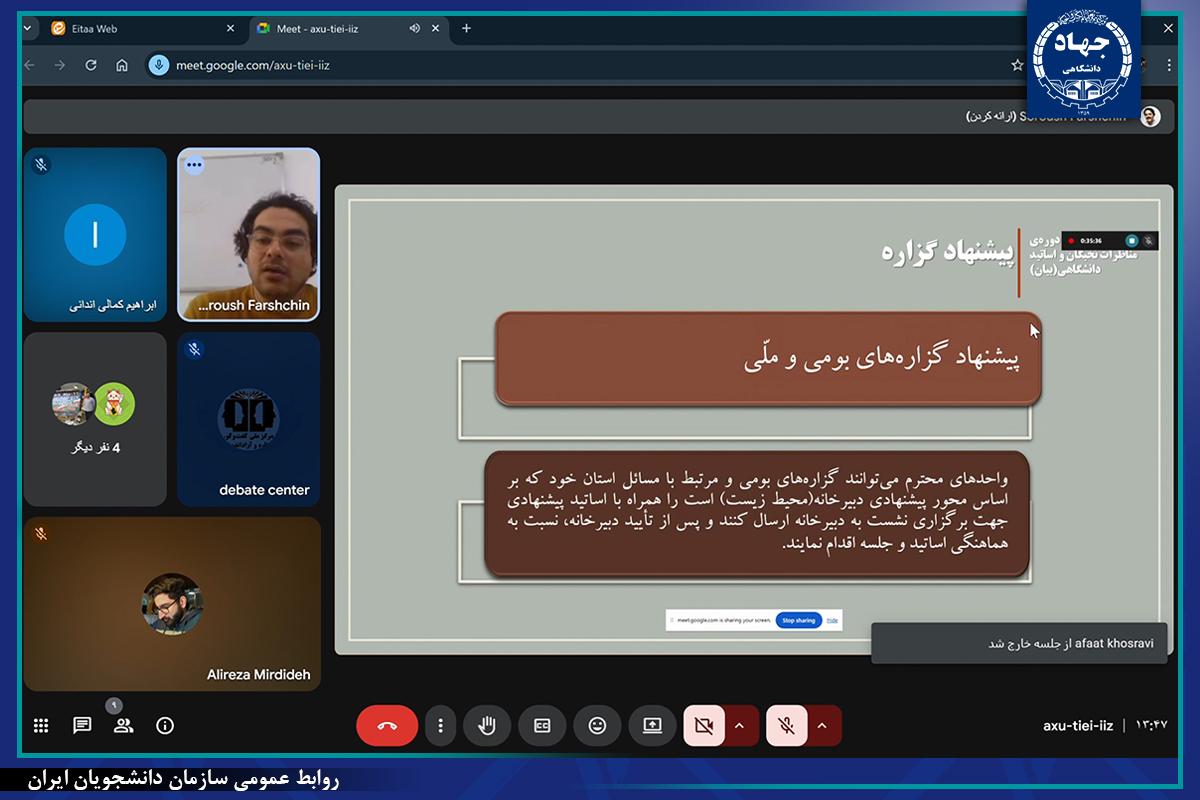
Task: Show the participants list icon
Action: pos(123,726)
